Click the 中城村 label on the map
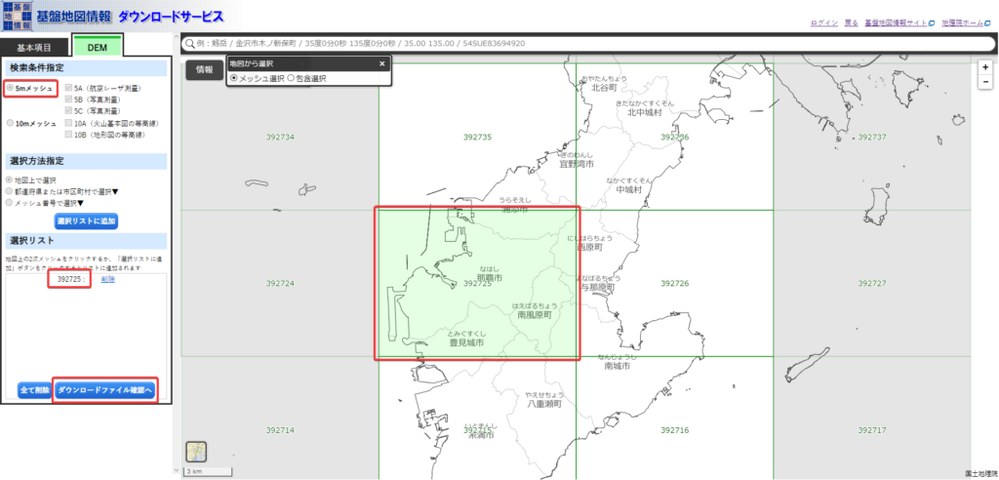Viewport: 999px width, 480px height. click(x=629, y=189)
